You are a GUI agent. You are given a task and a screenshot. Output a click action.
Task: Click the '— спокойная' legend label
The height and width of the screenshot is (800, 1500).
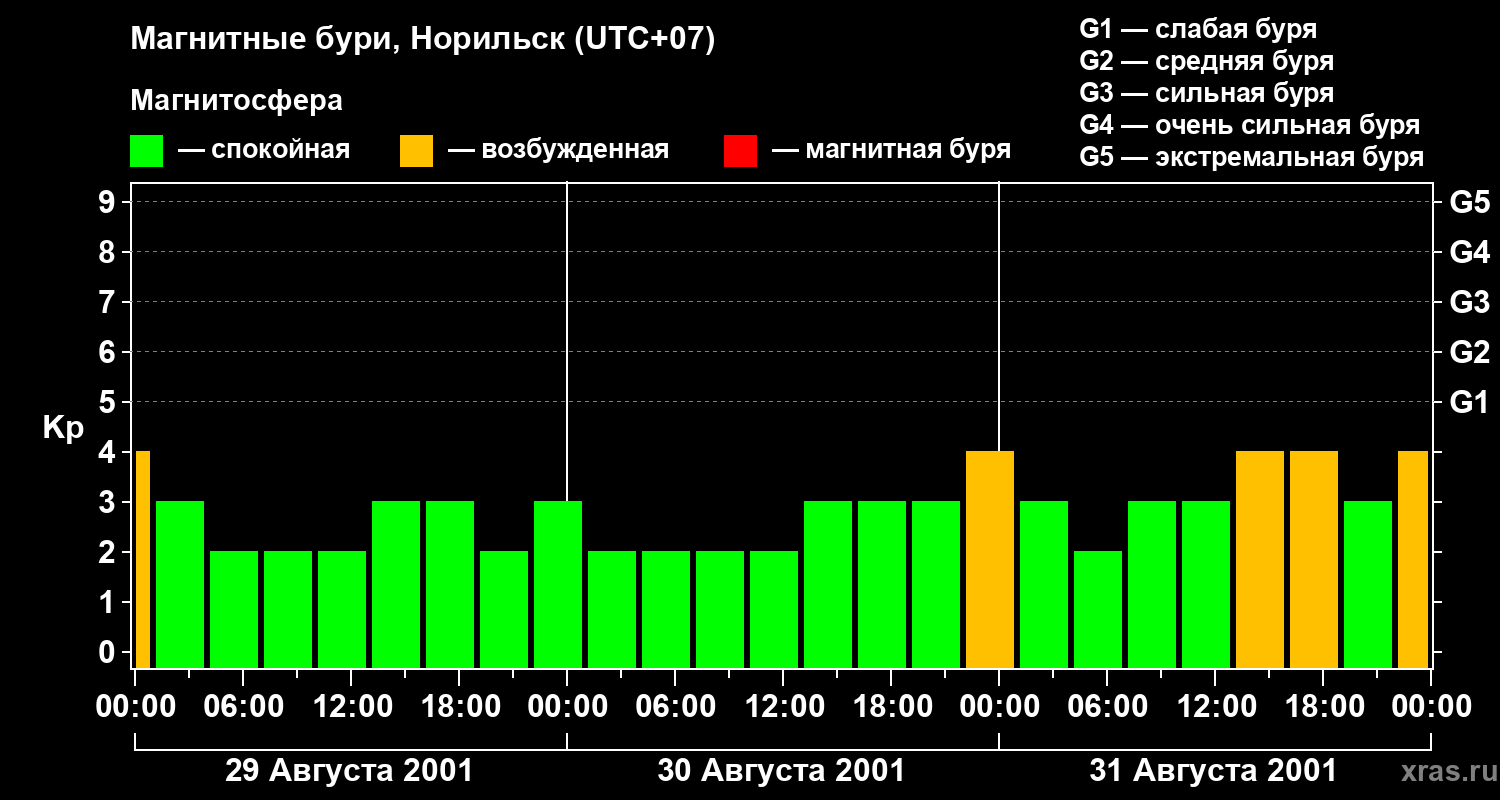[264, 150]
